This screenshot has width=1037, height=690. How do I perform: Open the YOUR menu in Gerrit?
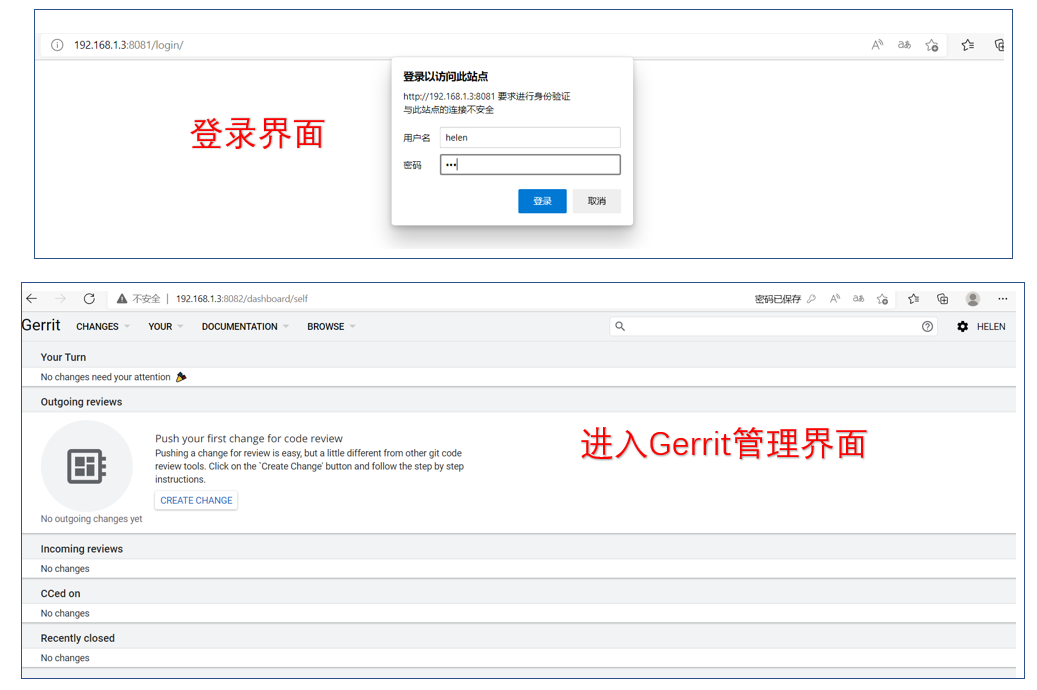tap(161, 326)
